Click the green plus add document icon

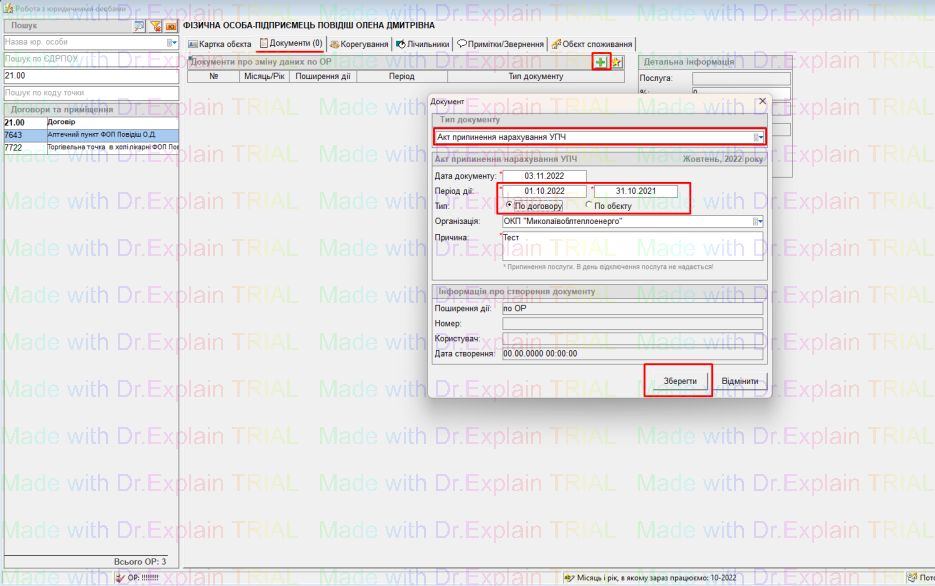[x=600, y=63]
